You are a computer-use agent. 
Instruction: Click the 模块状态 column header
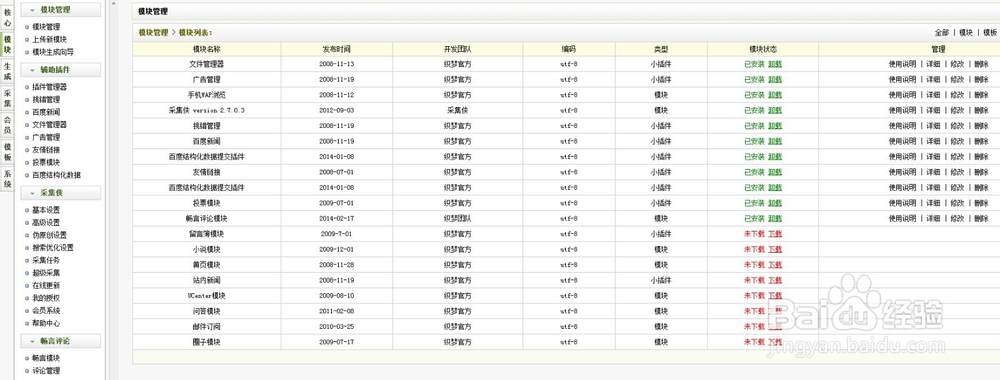point(763,49)
